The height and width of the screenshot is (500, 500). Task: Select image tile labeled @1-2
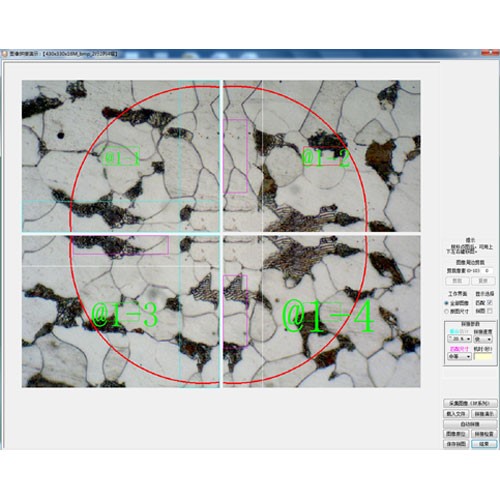point(322,156)
